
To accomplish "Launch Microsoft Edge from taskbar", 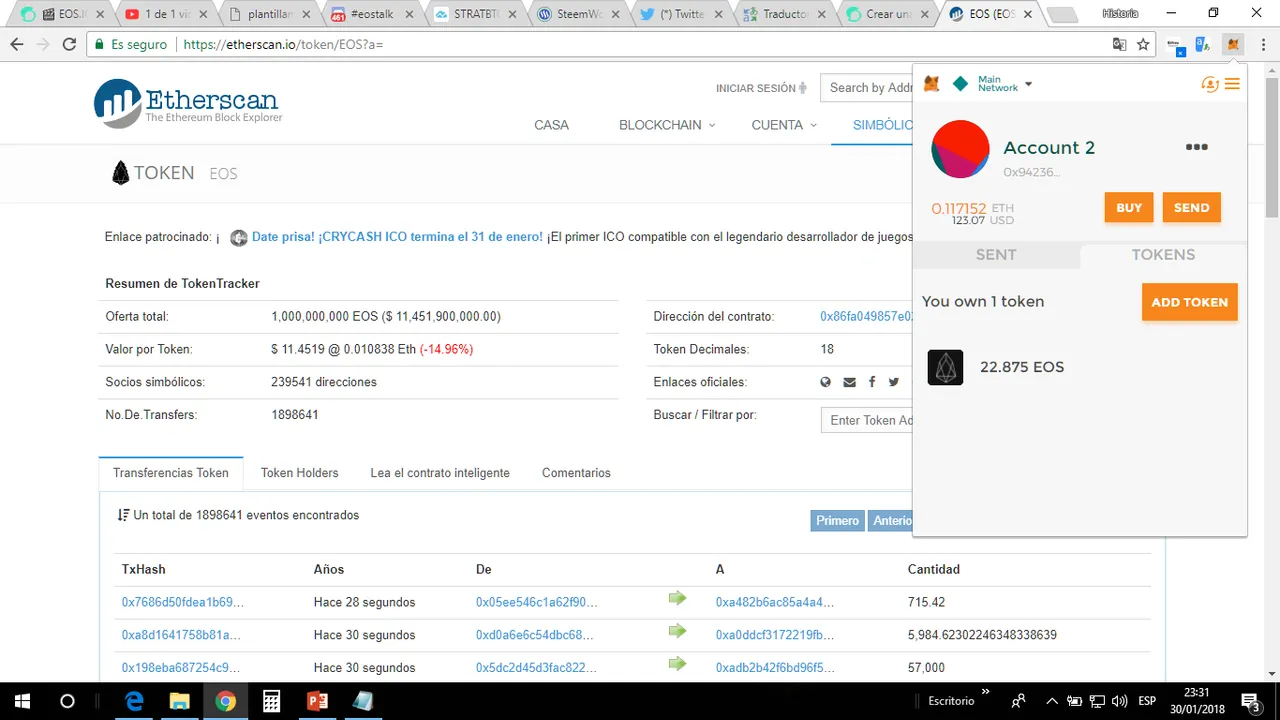I will 134,701.
